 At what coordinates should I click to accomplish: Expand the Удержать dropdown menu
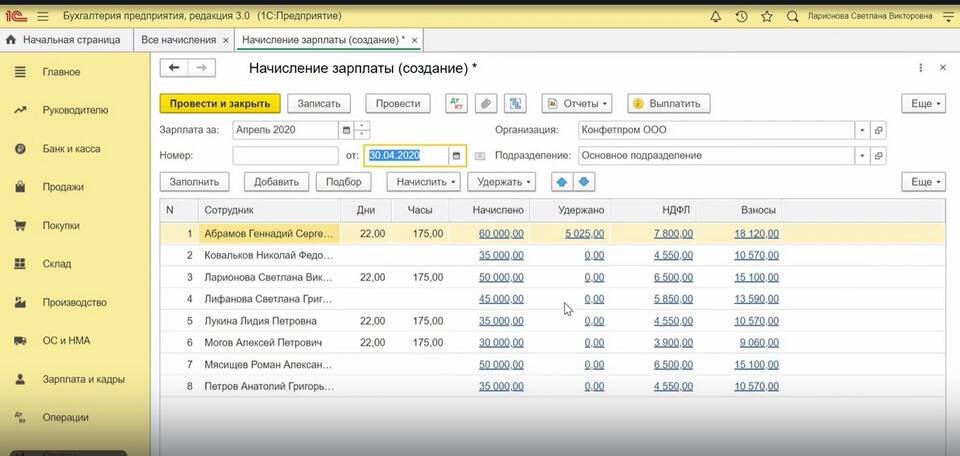(501, 182)
